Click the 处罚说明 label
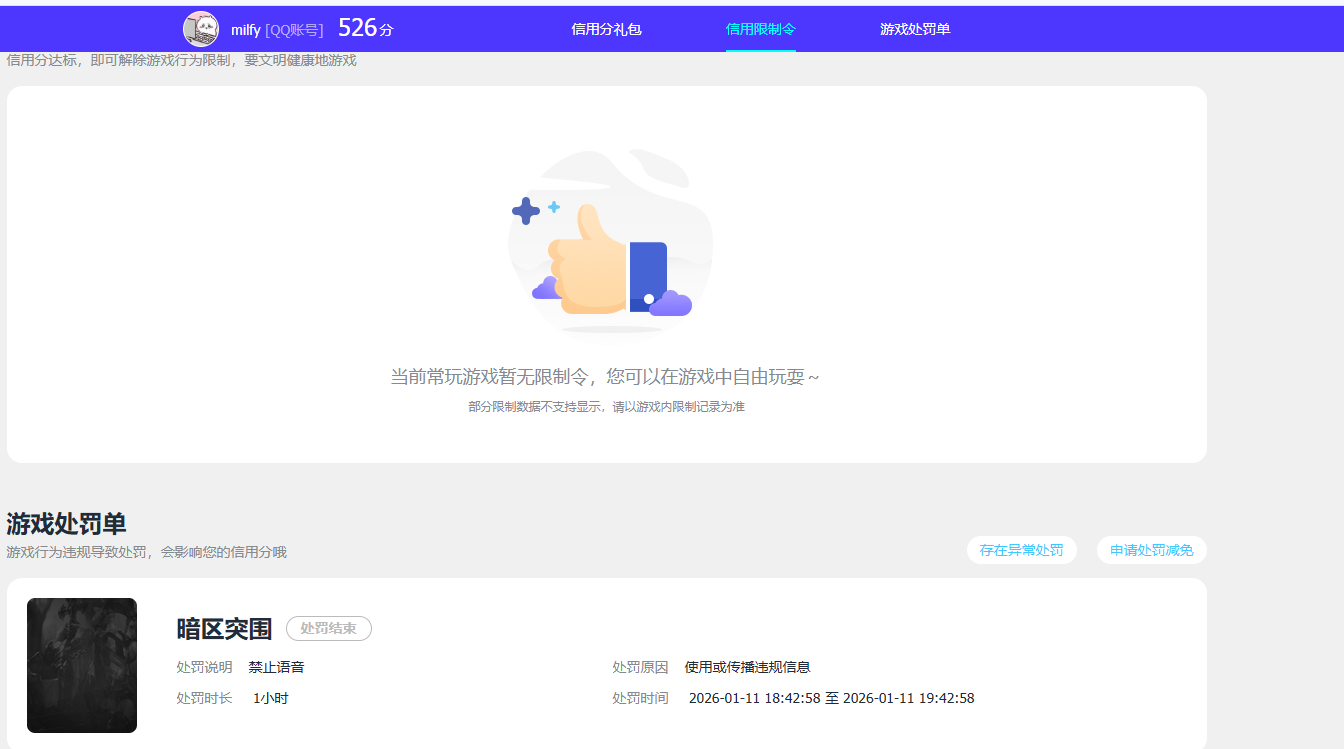This screenshot has height=749, width=1344. point(204,667)
